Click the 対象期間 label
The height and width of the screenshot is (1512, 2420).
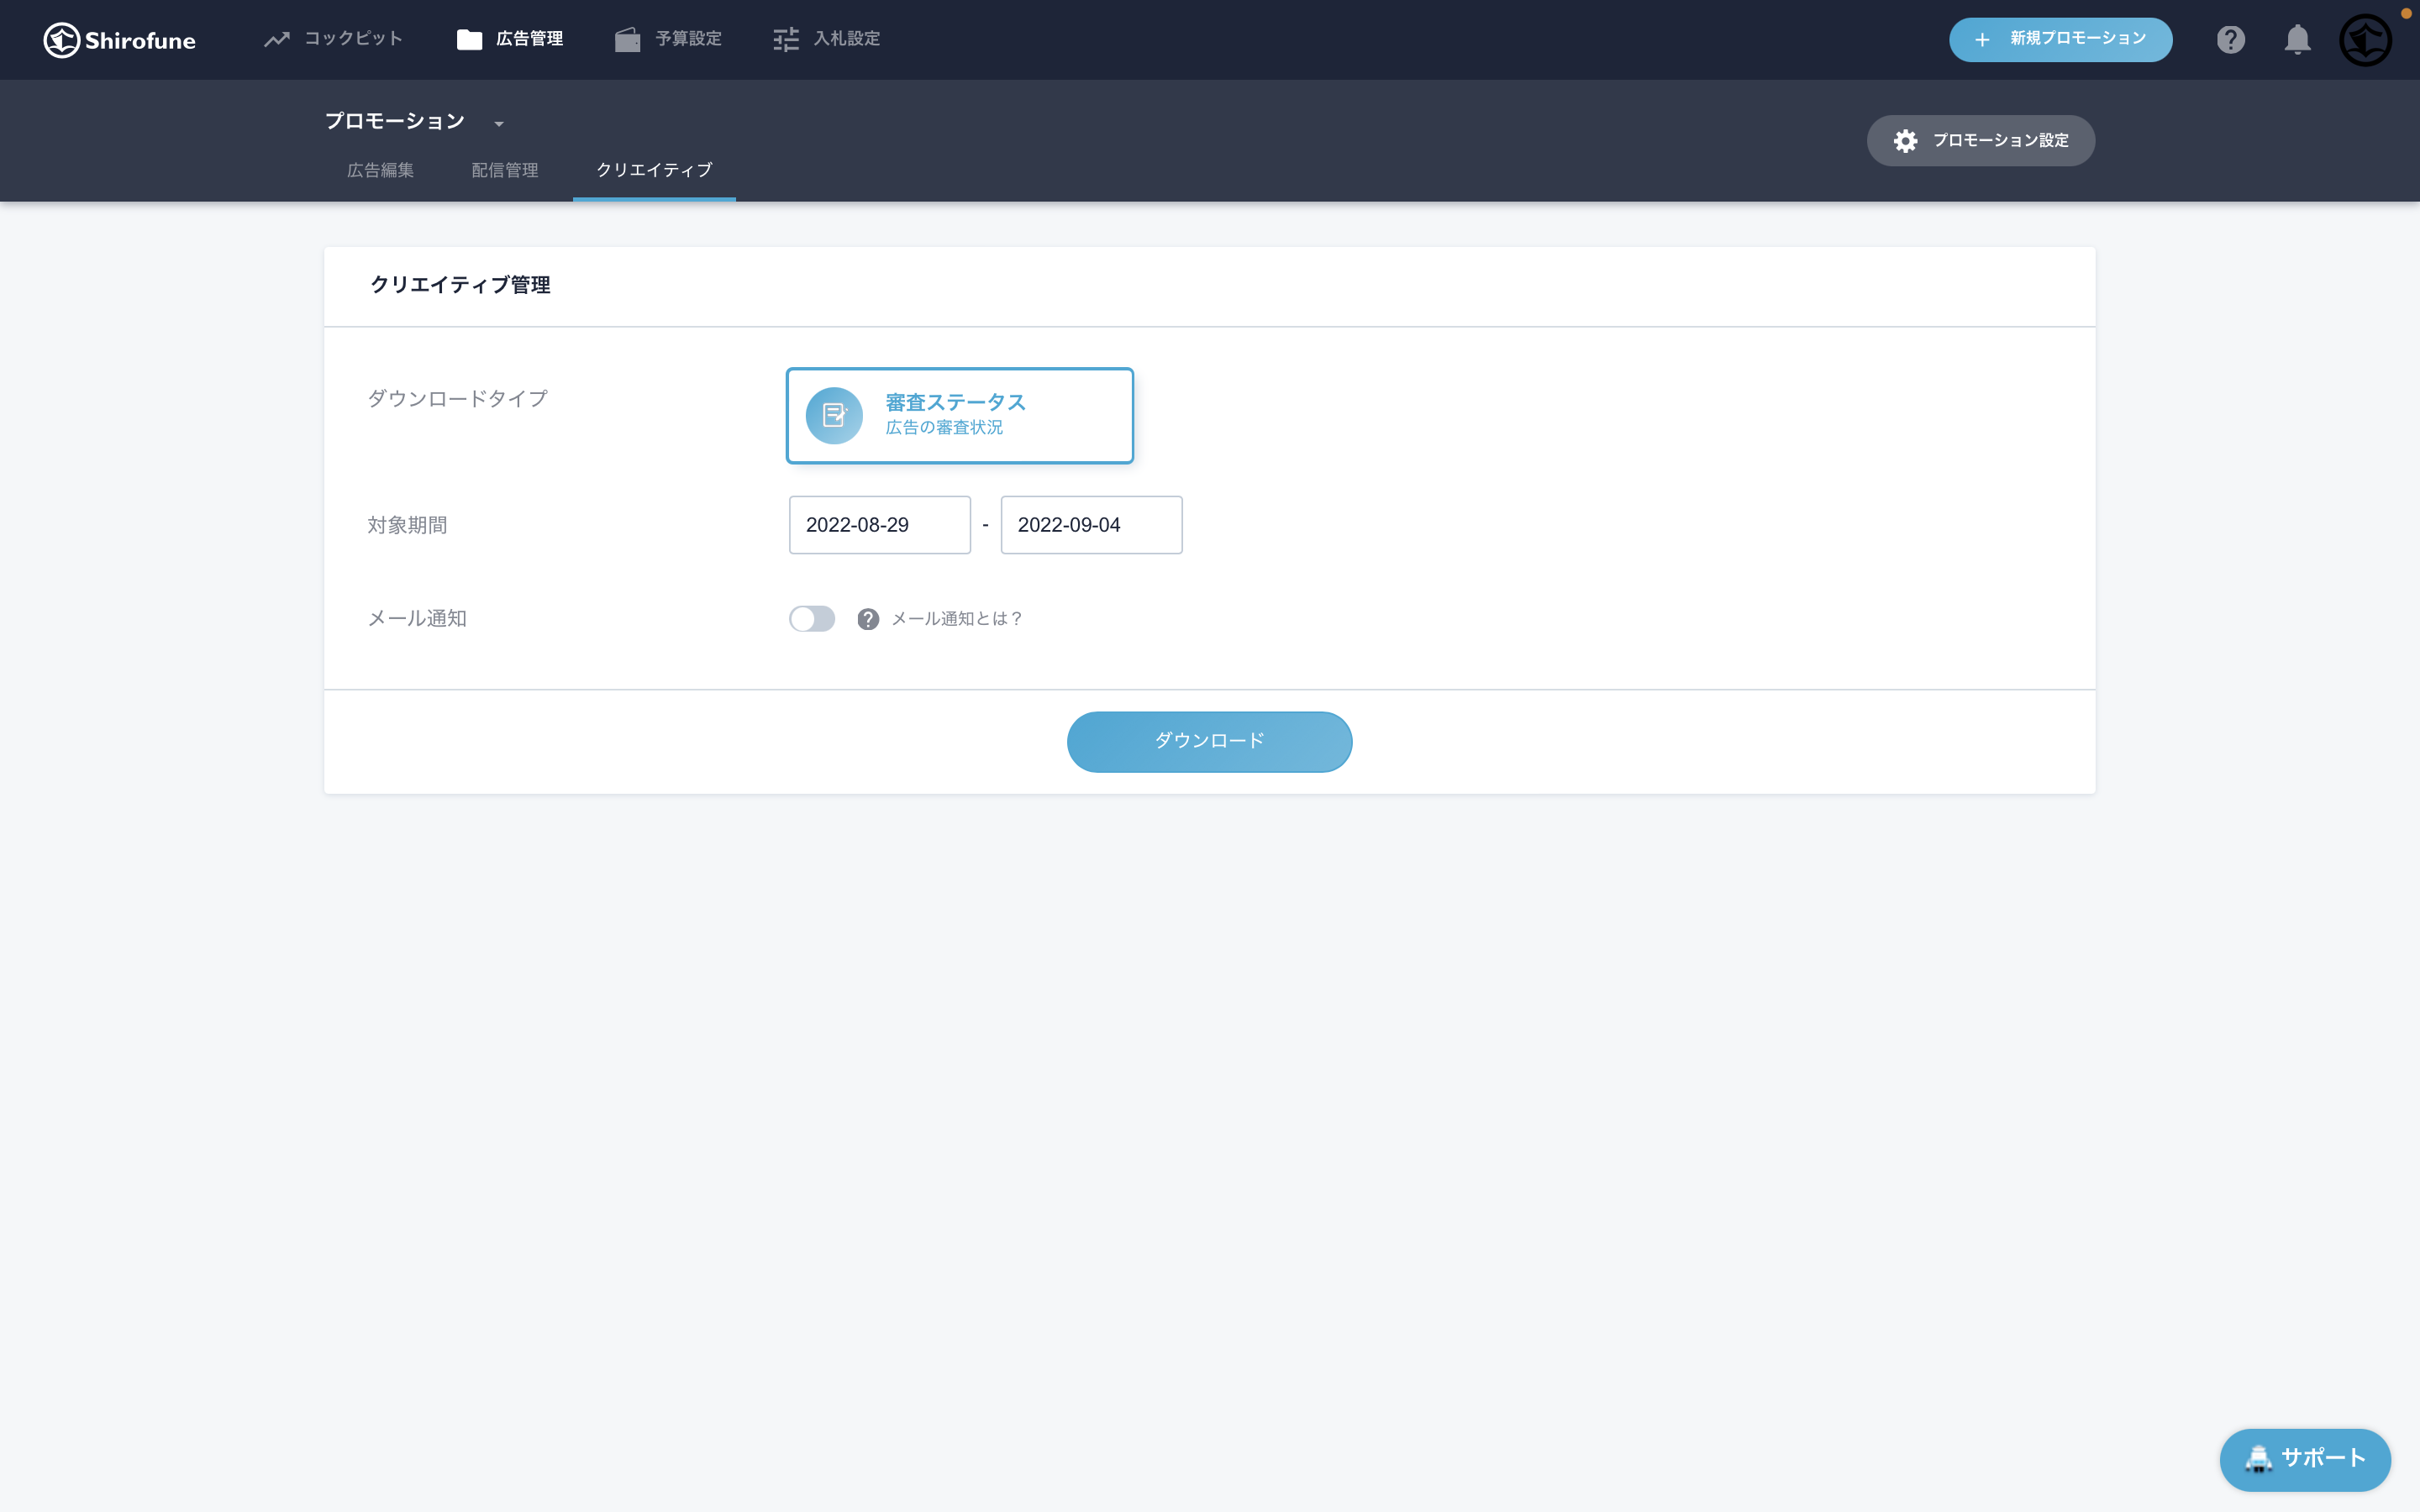[407, 525]
